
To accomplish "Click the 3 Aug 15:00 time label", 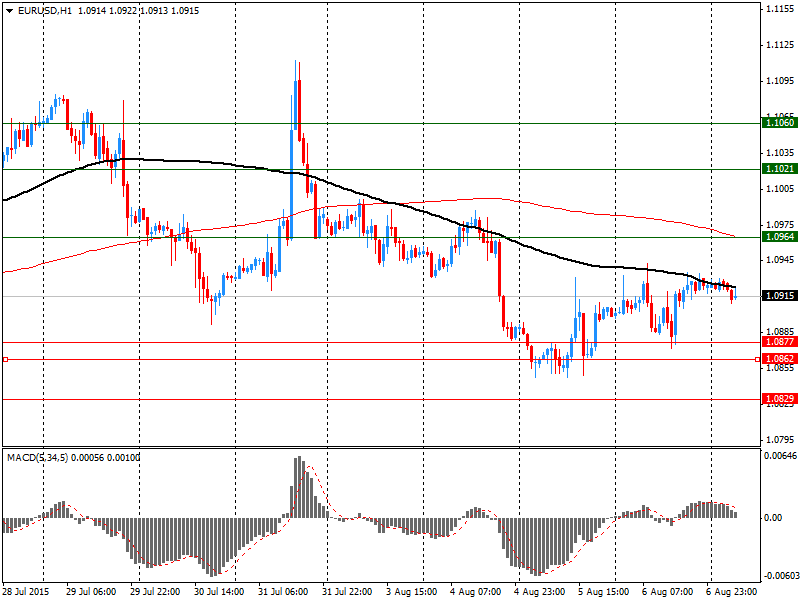I will (x=412, y=592).
